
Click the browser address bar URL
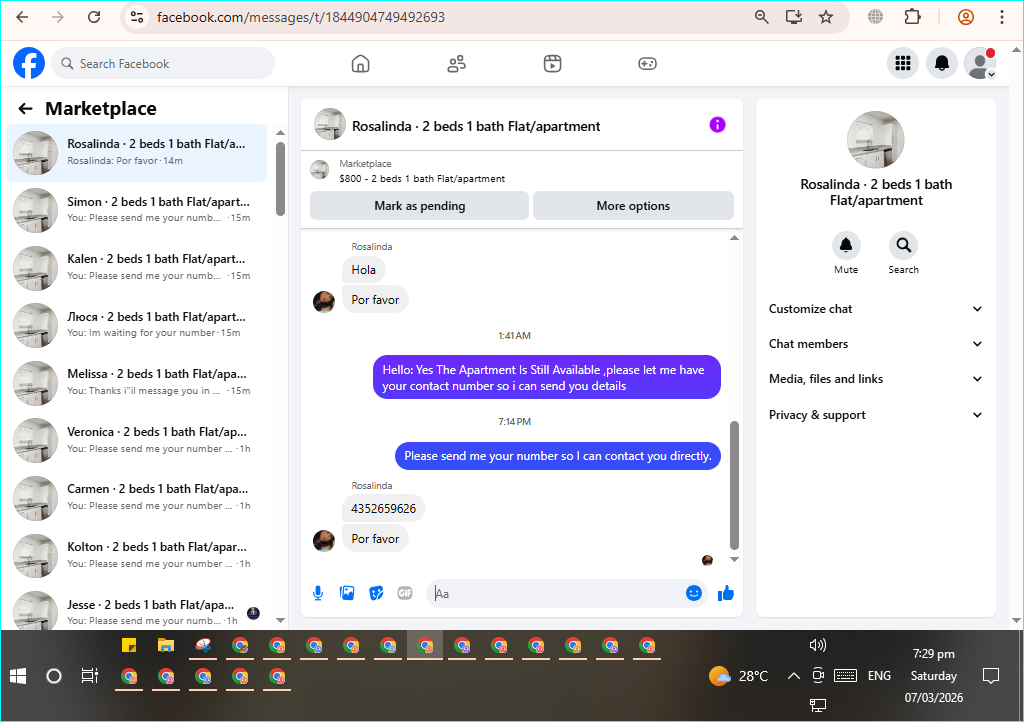coord(301,17)
